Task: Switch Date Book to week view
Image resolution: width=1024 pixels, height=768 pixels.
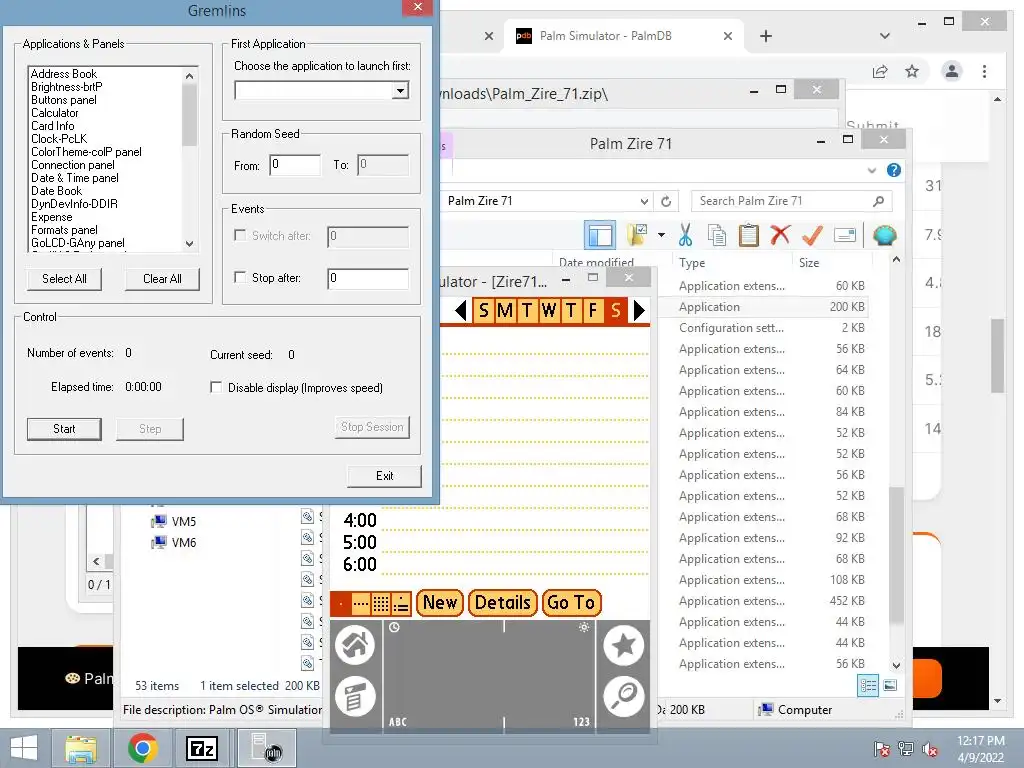Action: point(361,603)
